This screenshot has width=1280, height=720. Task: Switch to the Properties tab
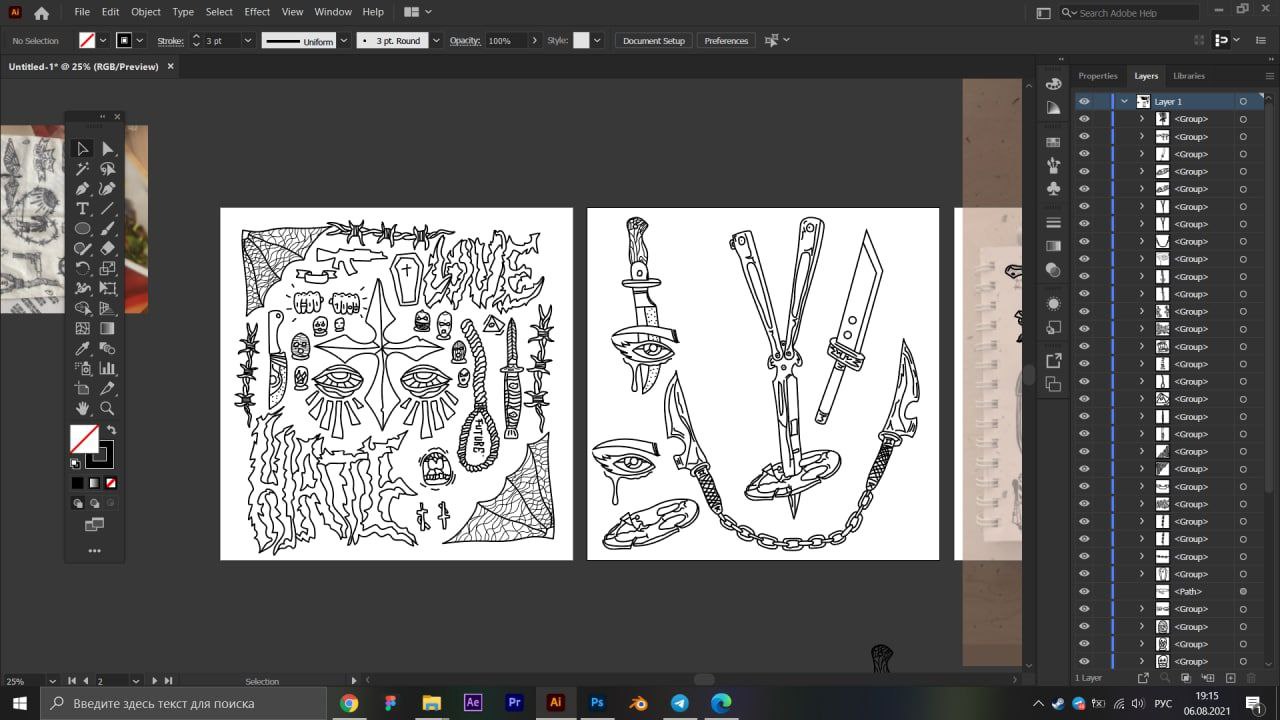[x=1097, y=76]
